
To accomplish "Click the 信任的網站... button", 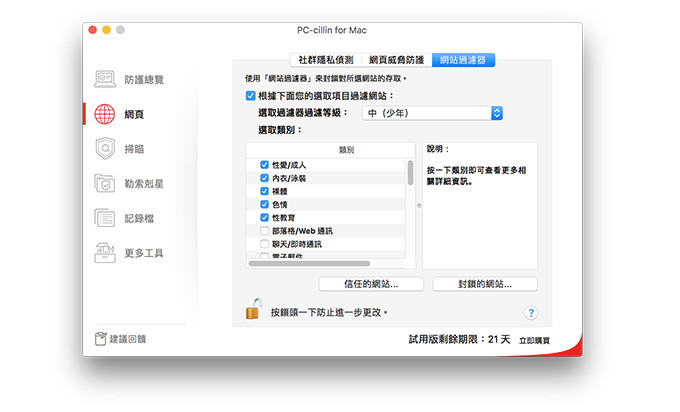I will (371, 284).
